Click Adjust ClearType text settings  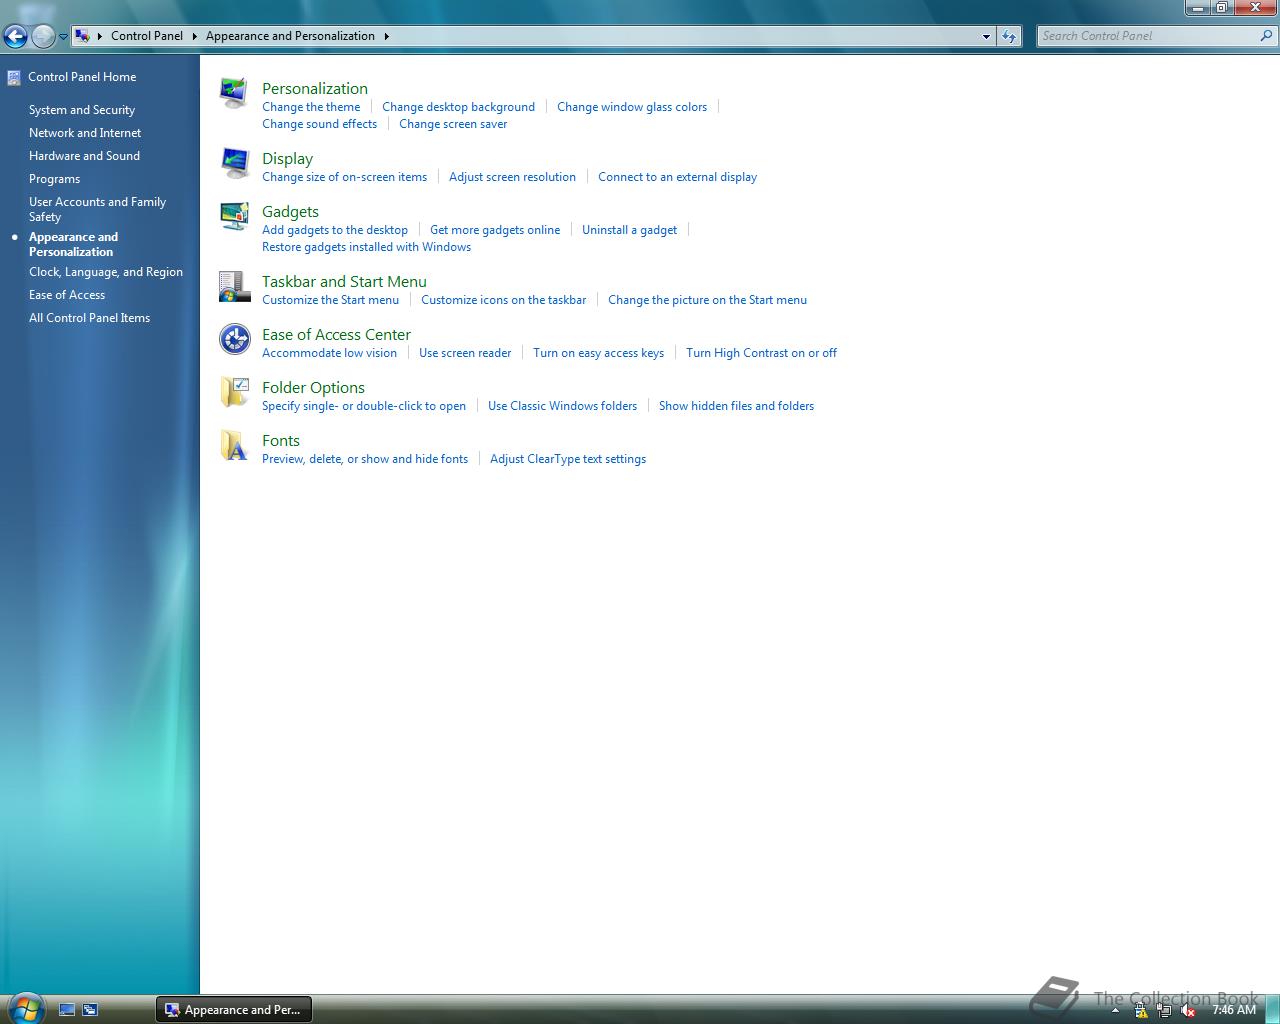(568, 459)
